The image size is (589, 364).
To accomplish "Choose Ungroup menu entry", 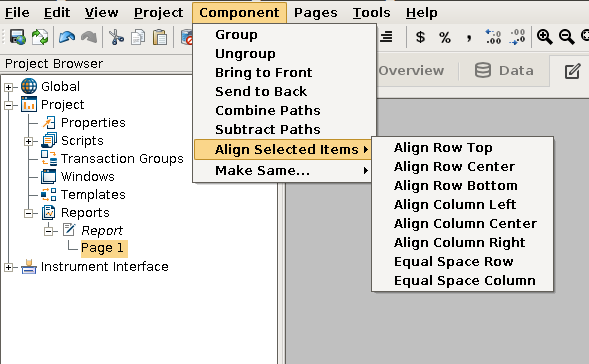I will pyautogui.click(x=284, y=54).
